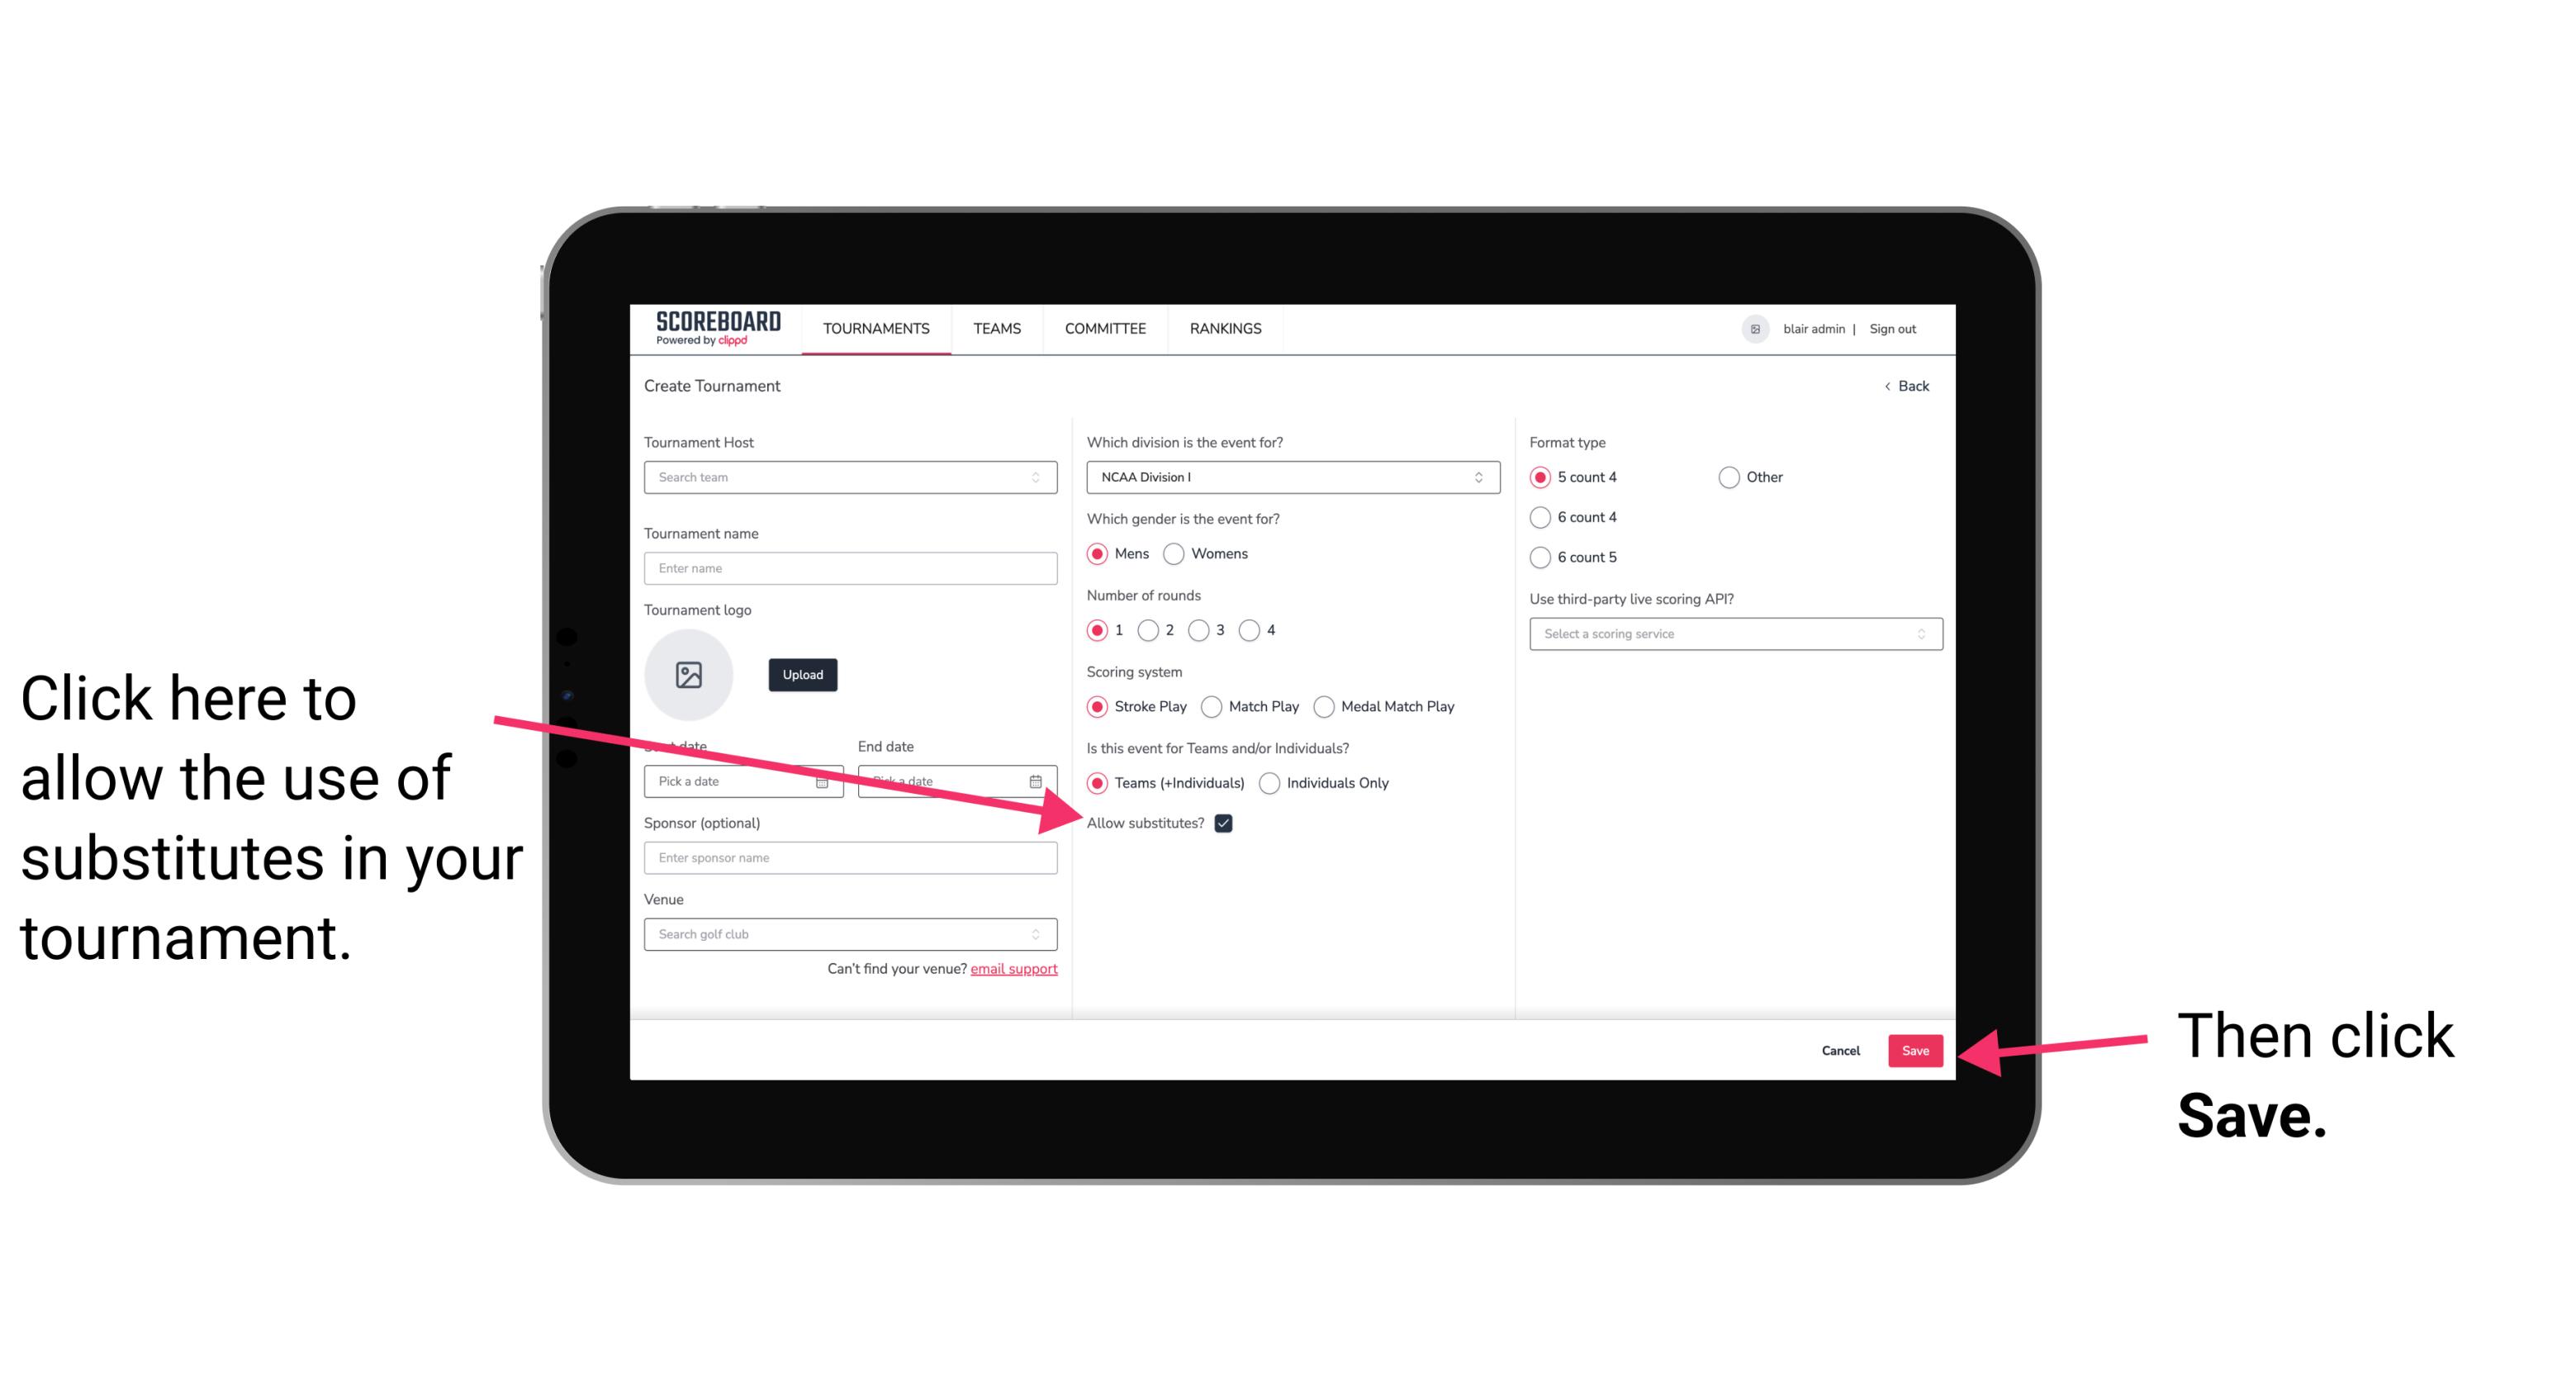2576x1386 pixels.
Task: Click the tournament logo upload icon
Action: 687,674
